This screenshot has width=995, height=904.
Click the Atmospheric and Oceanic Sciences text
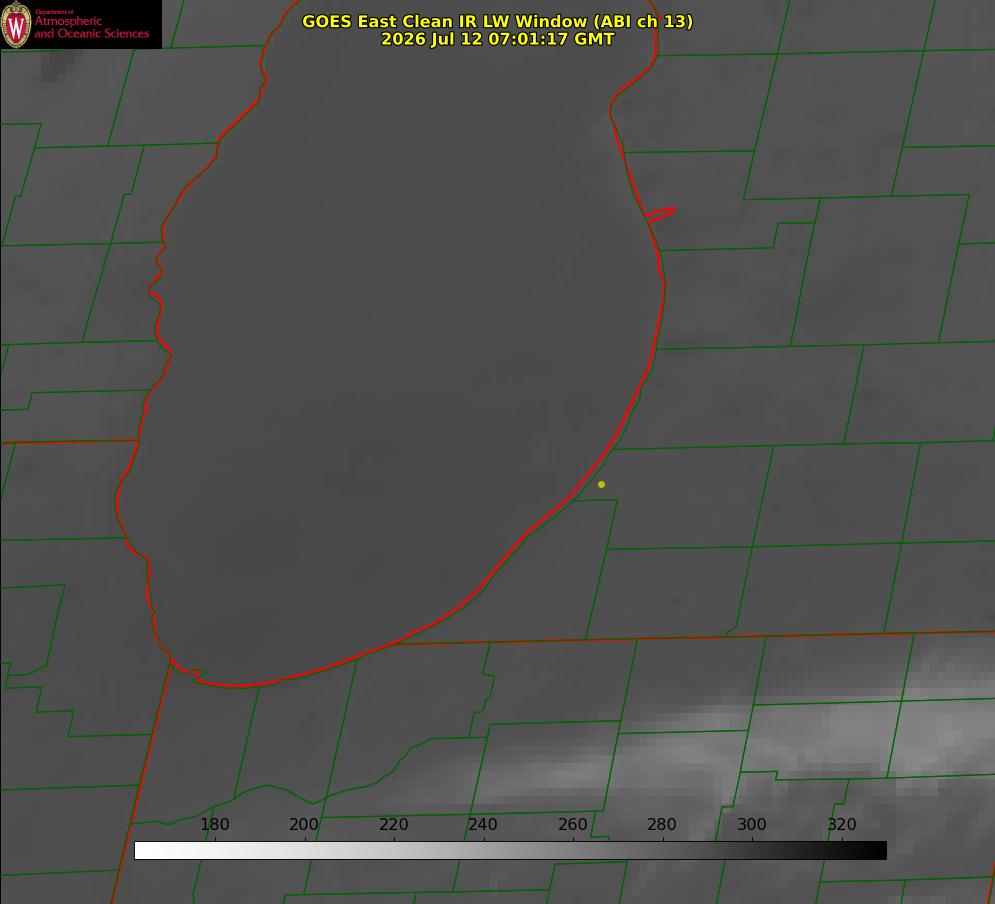point(91,27)
